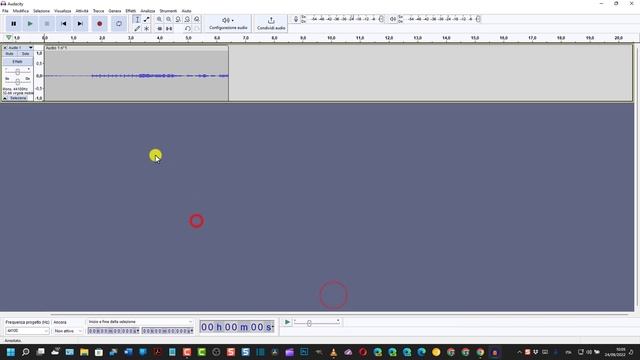Fit selection to width zoom icon
The width and height of the screenshot is (640, 360).
click(178, 19)
